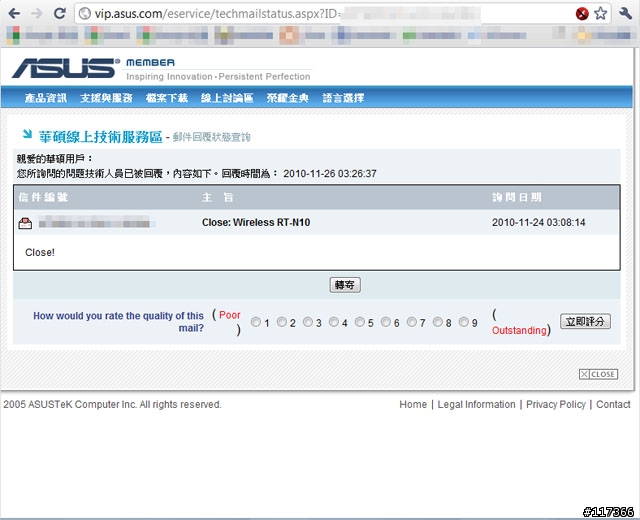Click the MEMBER text beside logo
Viewport: 640px width, 520px height.
tap(150, 62)
